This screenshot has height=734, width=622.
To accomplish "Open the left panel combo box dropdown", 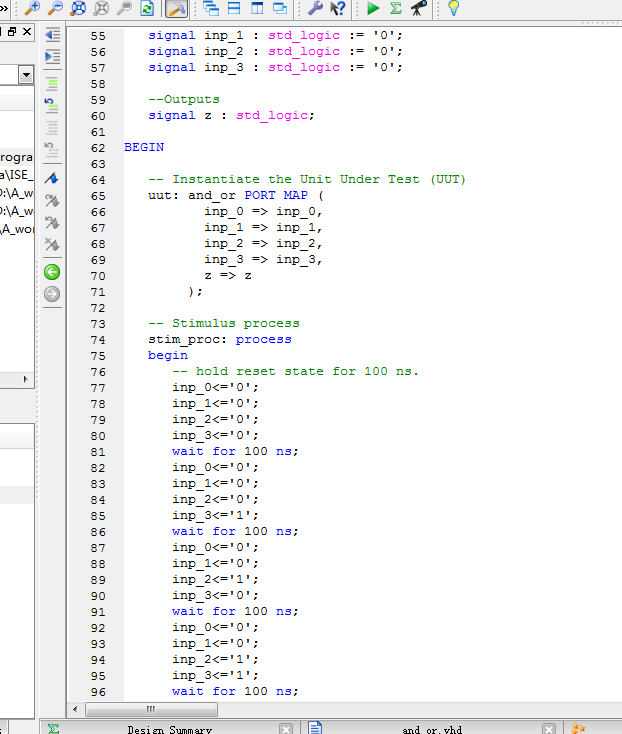I will tap(25, 75).
